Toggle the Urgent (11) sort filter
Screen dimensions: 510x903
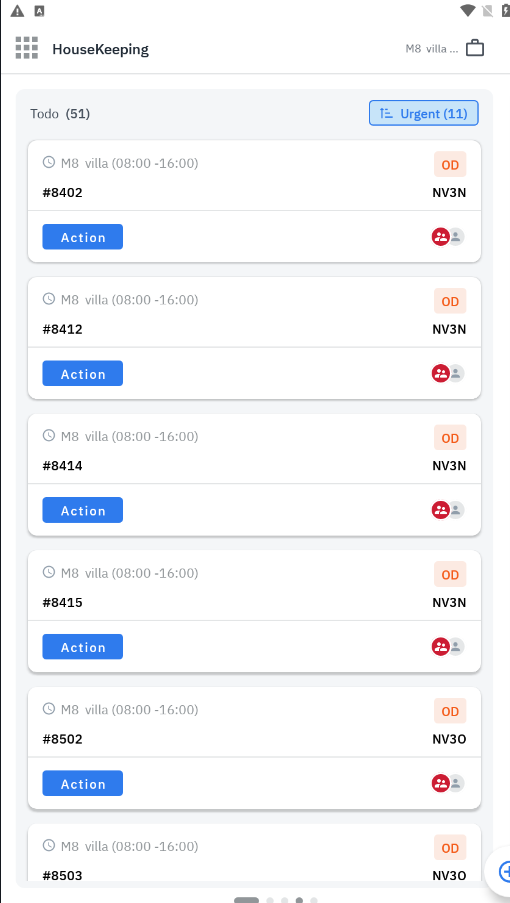[424, 113]
